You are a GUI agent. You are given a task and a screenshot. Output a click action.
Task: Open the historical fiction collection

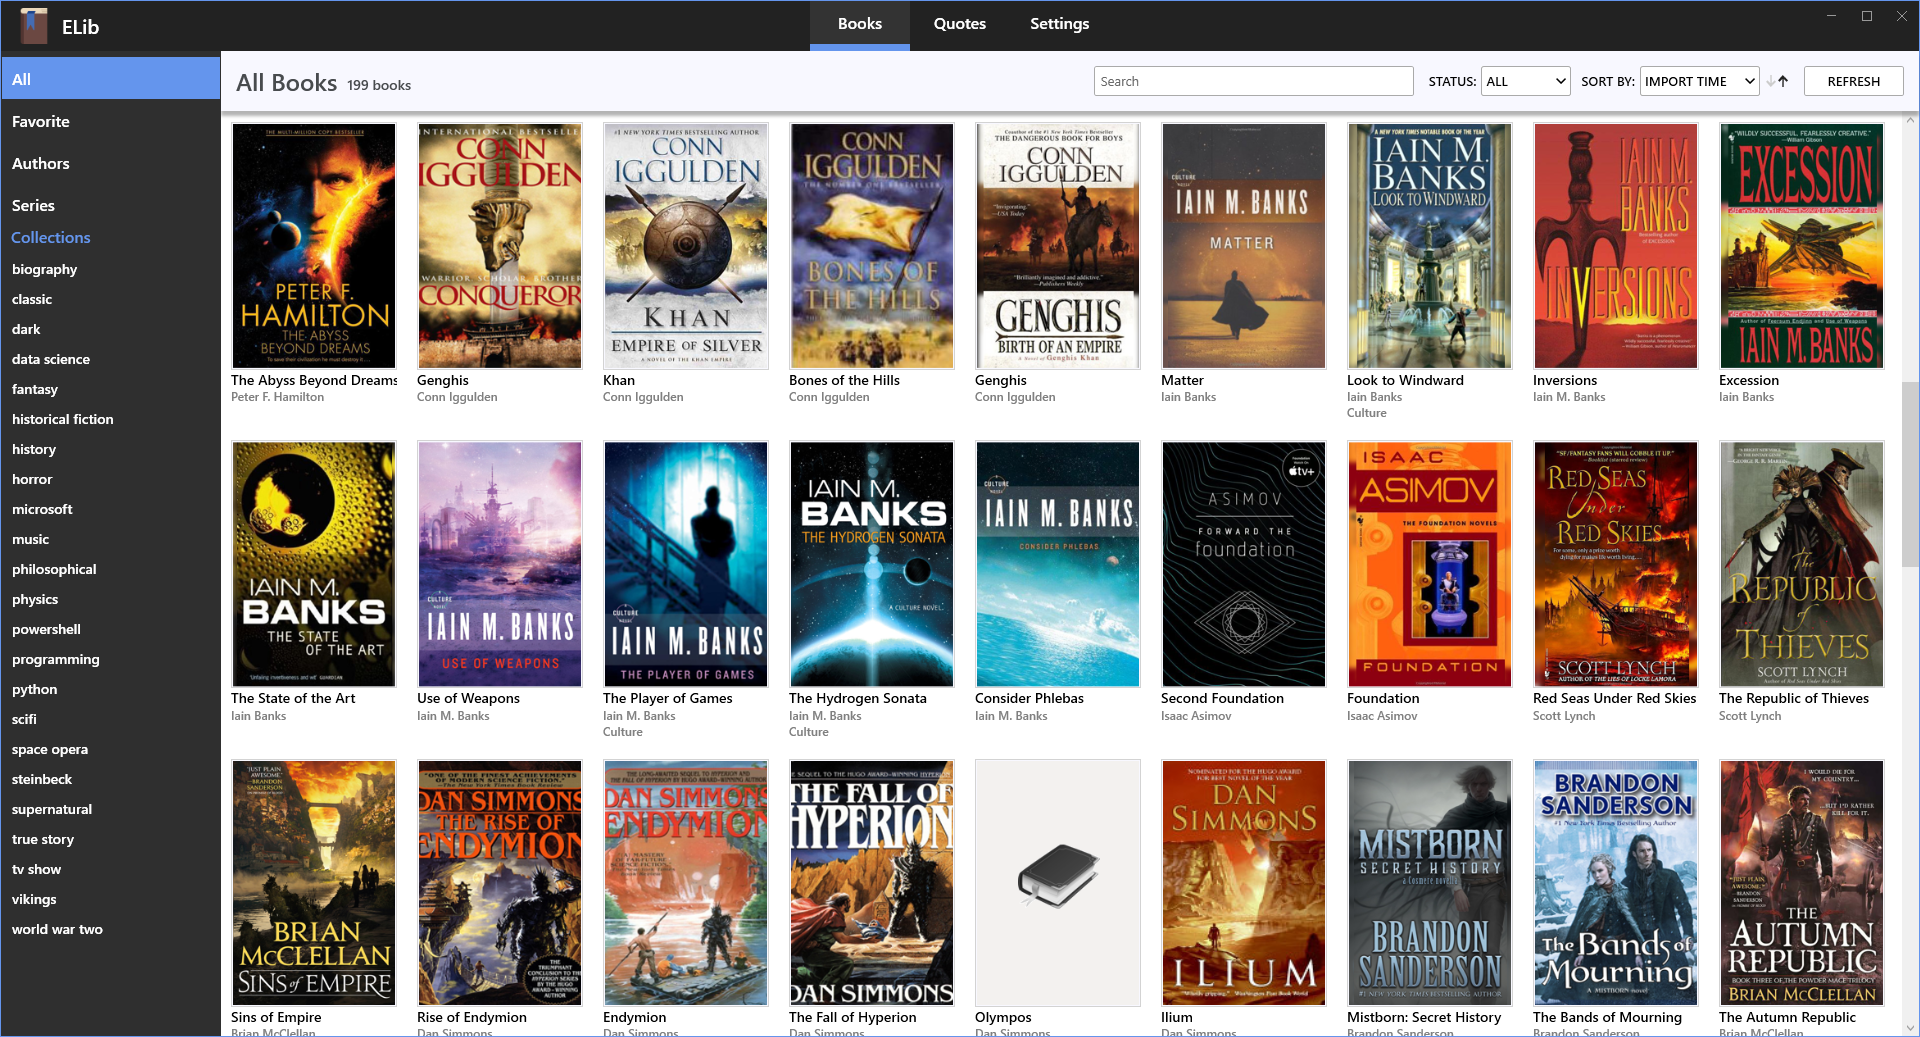pos(63,419)
